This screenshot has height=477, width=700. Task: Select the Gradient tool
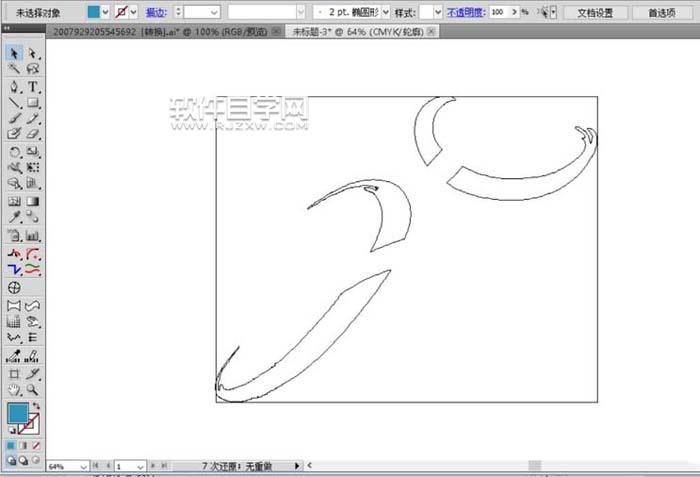point(33,201)
